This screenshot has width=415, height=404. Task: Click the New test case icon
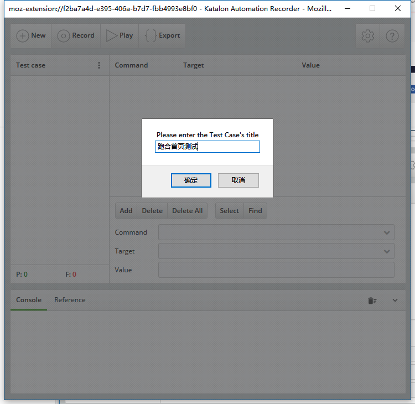point(23,36)
